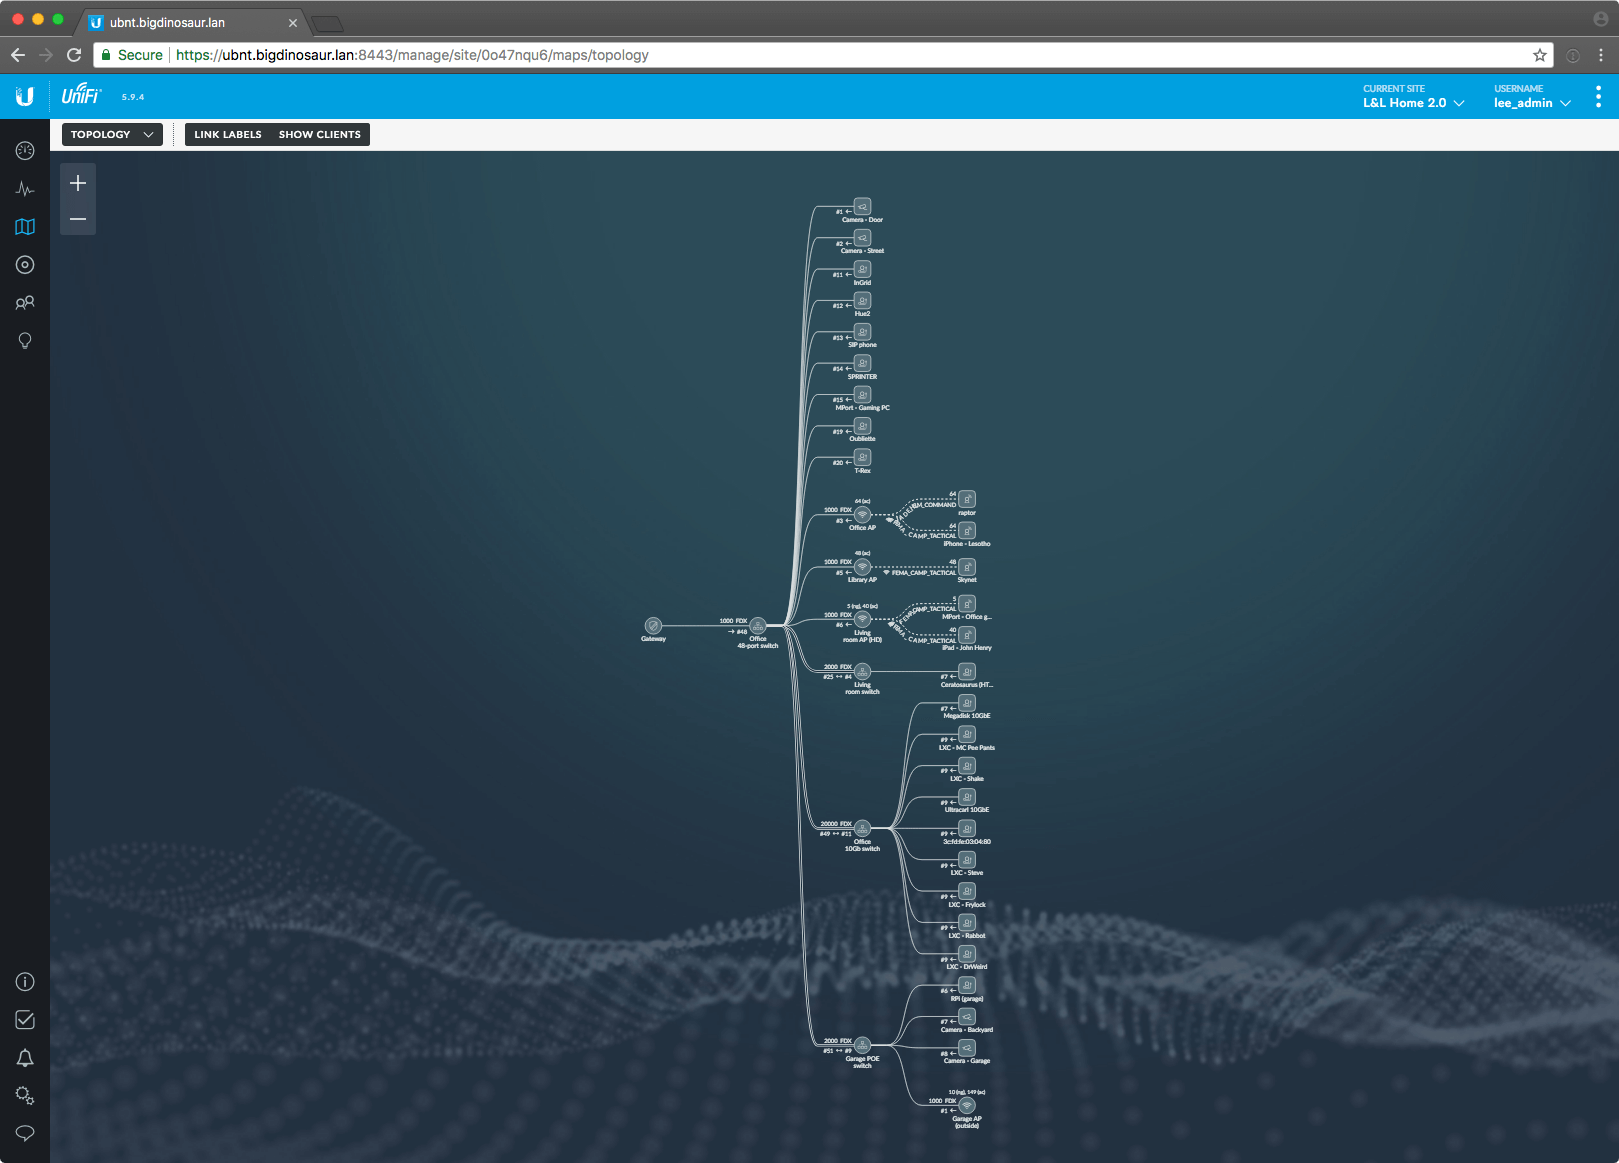Open the Insights lightbulb icon
Image resolution: width=1619 pixels, height=1163 pixels.
click(25, 341)
